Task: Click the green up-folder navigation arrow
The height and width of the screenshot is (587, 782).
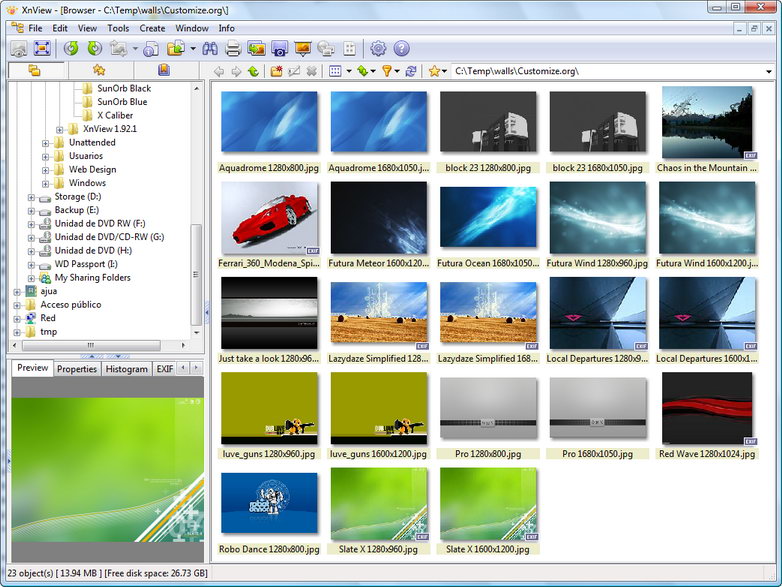Action: tap(253, 71)
